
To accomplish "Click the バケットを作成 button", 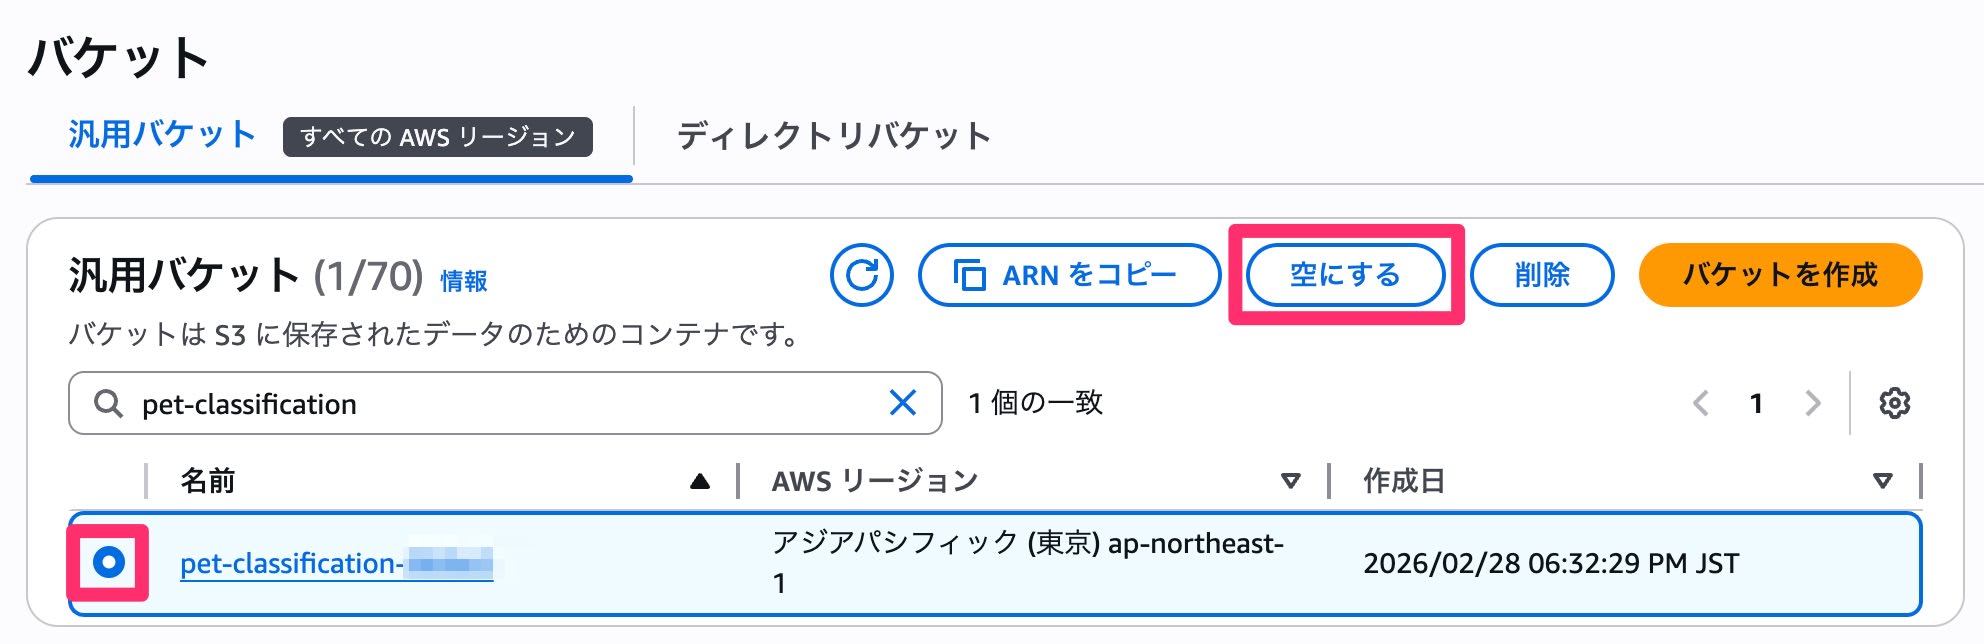I will [1780, 275].
